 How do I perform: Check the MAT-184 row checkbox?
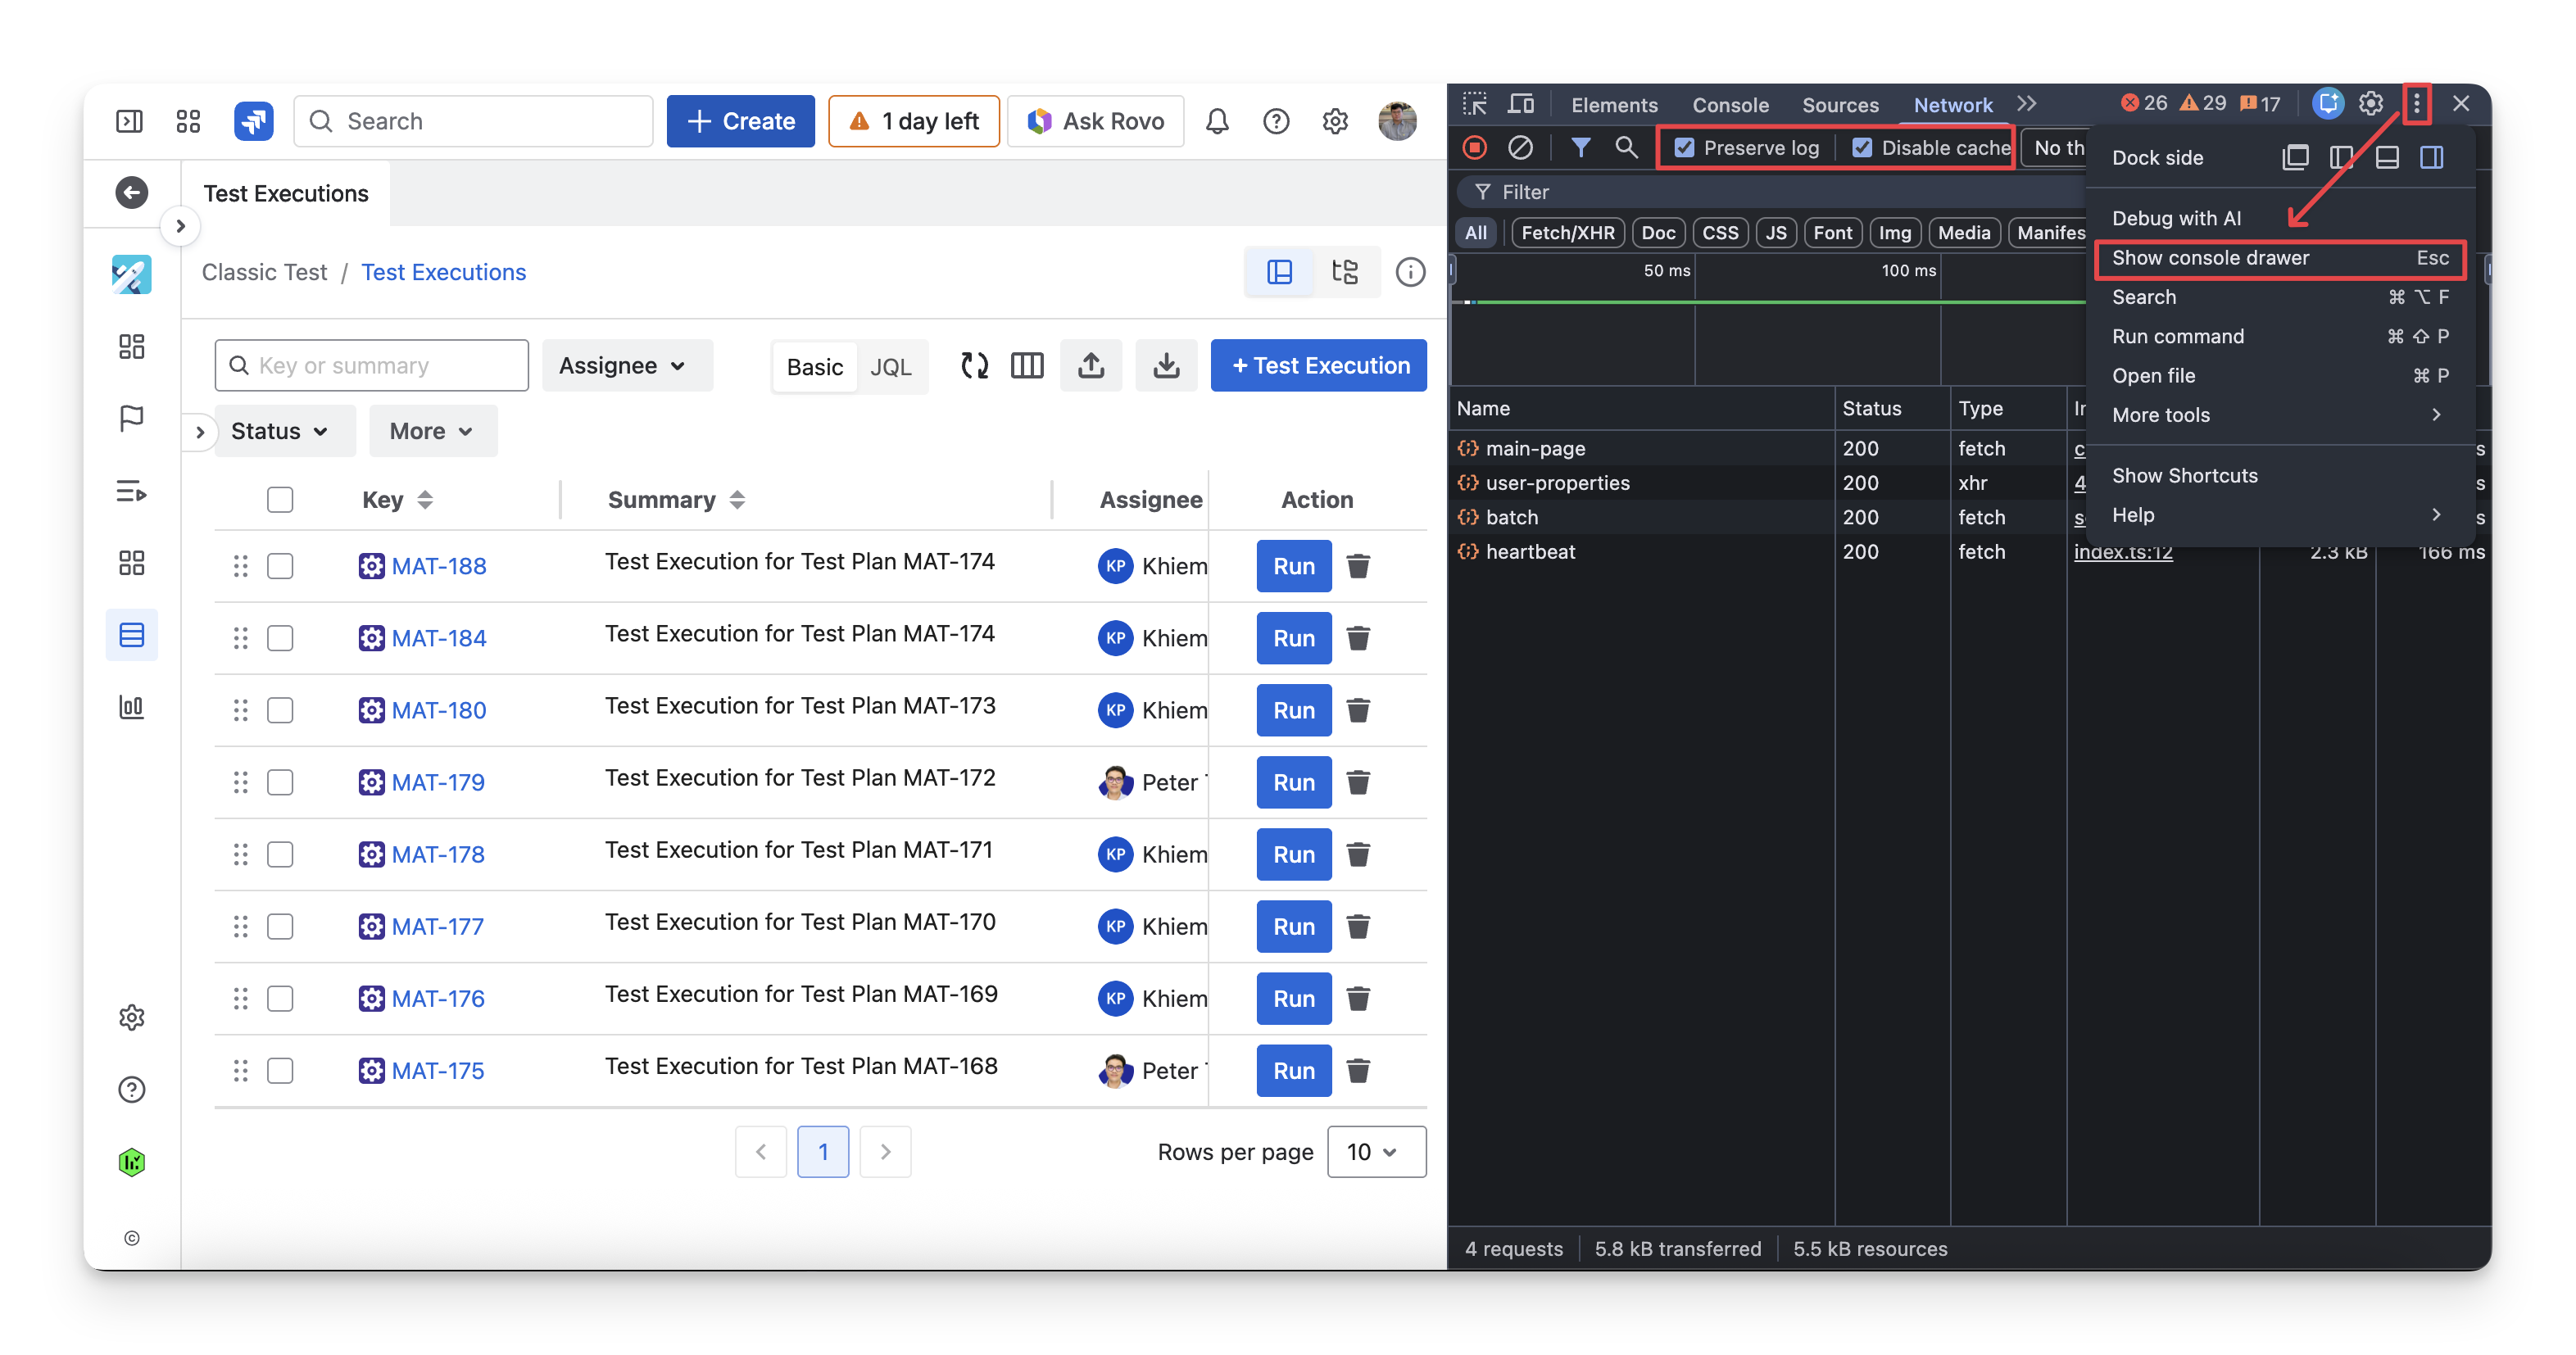[280, 638]
